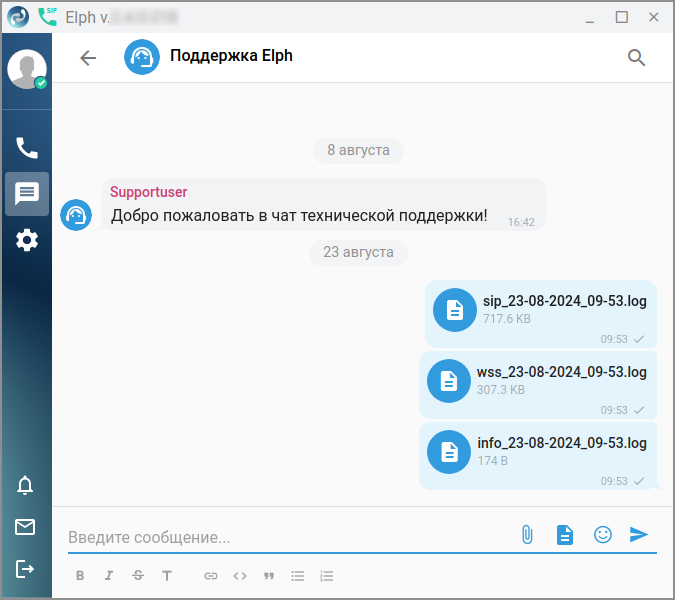The height and width of the screenshot is (600, 675).
Task: Click the message input field
Action: 291,537
